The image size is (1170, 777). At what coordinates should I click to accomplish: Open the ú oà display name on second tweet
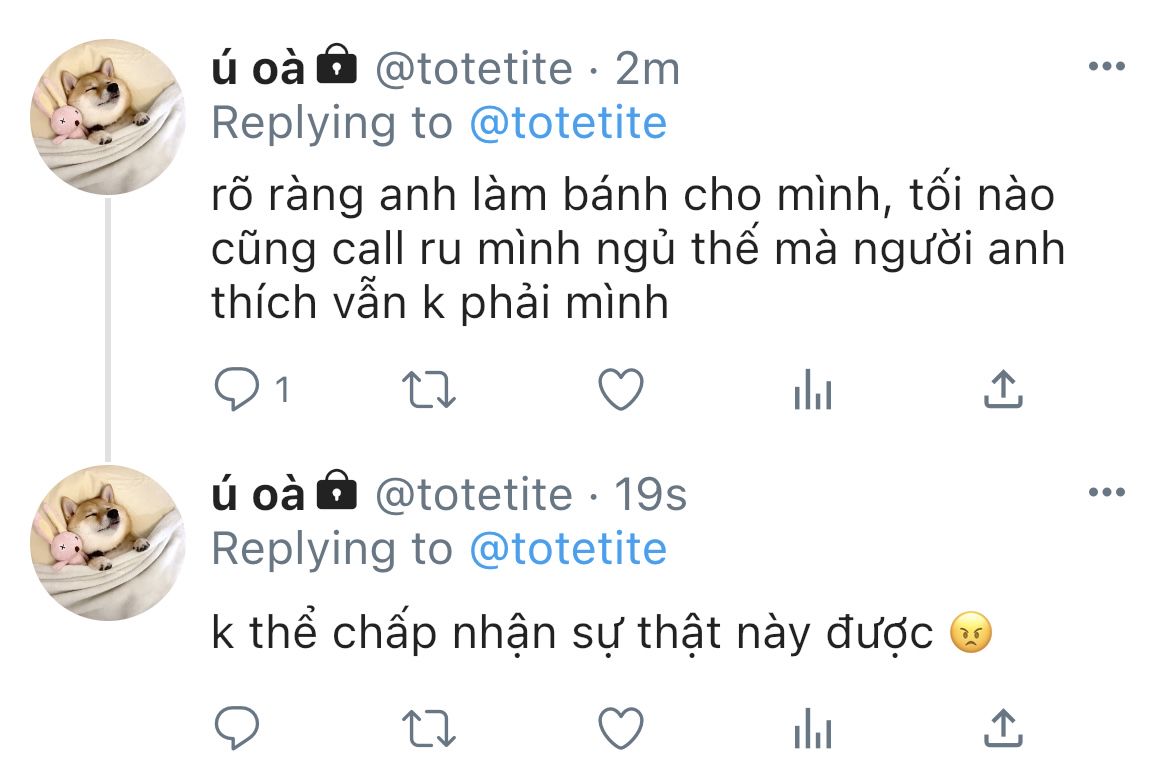[257, 494]
